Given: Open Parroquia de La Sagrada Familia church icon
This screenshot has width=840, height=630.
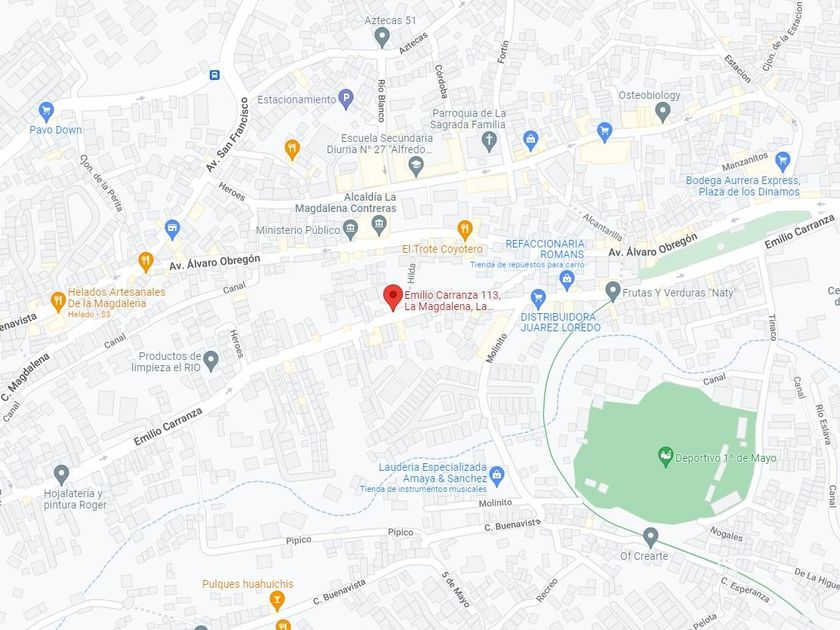Looking at the screenshot, I should click(489, 141).
